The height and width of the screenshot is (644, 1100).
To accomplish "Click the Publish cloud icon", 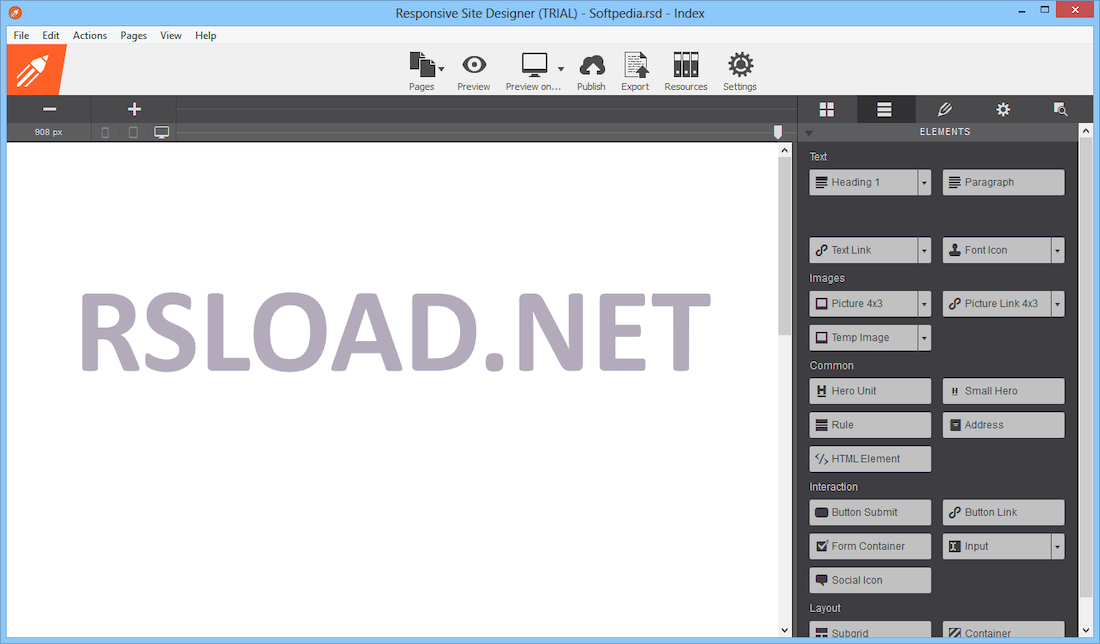I will pyautogui.click(x=591, y=65).
